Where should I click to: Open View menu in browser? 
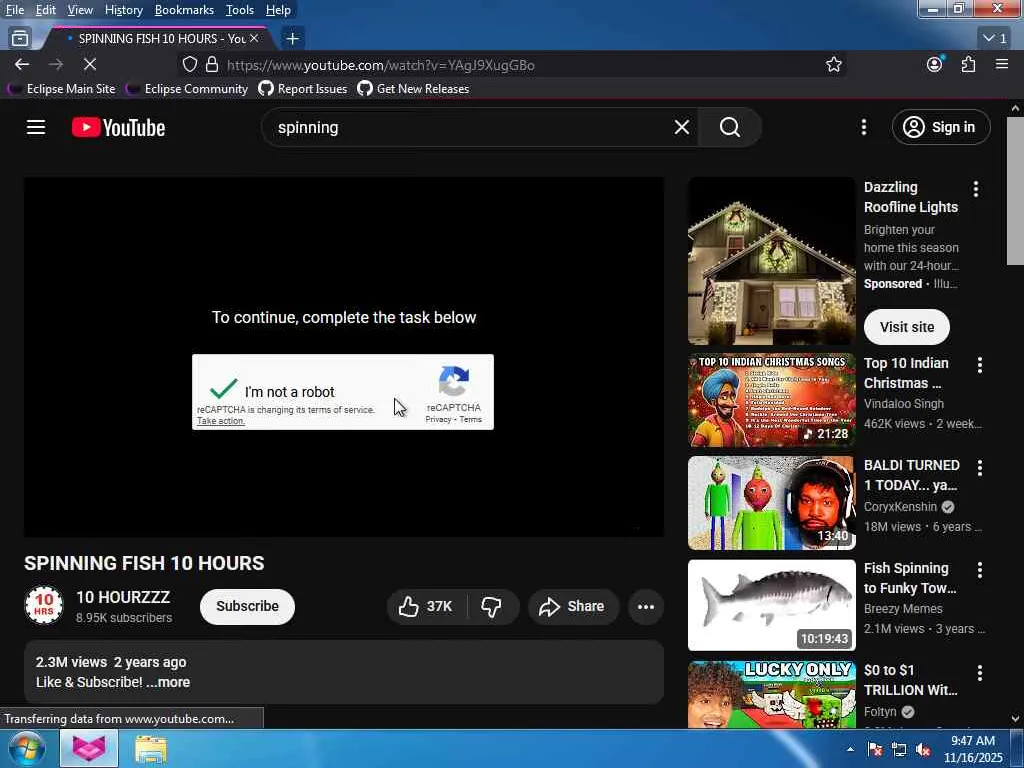80,10
